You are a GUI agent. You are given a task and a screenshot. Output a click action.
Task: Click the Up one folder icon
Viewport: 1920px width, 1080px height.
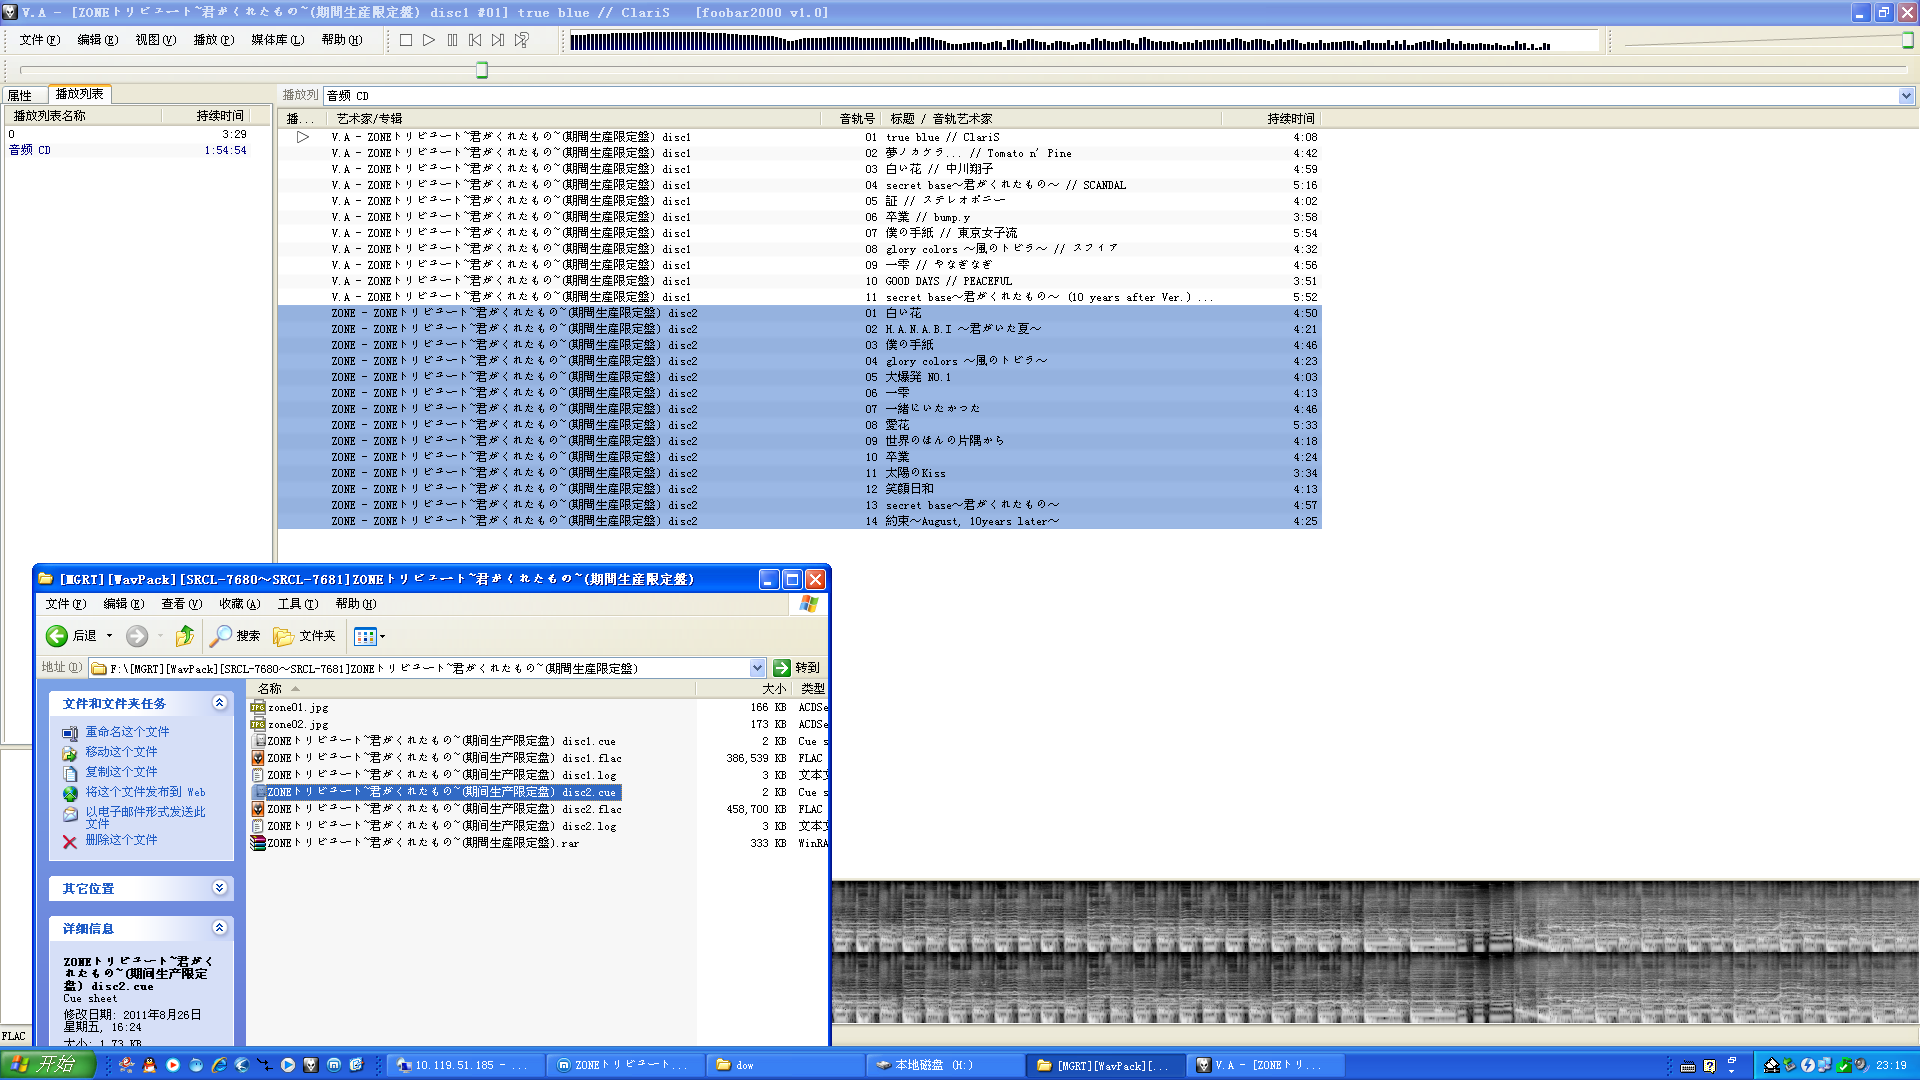(x=184, y=636)
